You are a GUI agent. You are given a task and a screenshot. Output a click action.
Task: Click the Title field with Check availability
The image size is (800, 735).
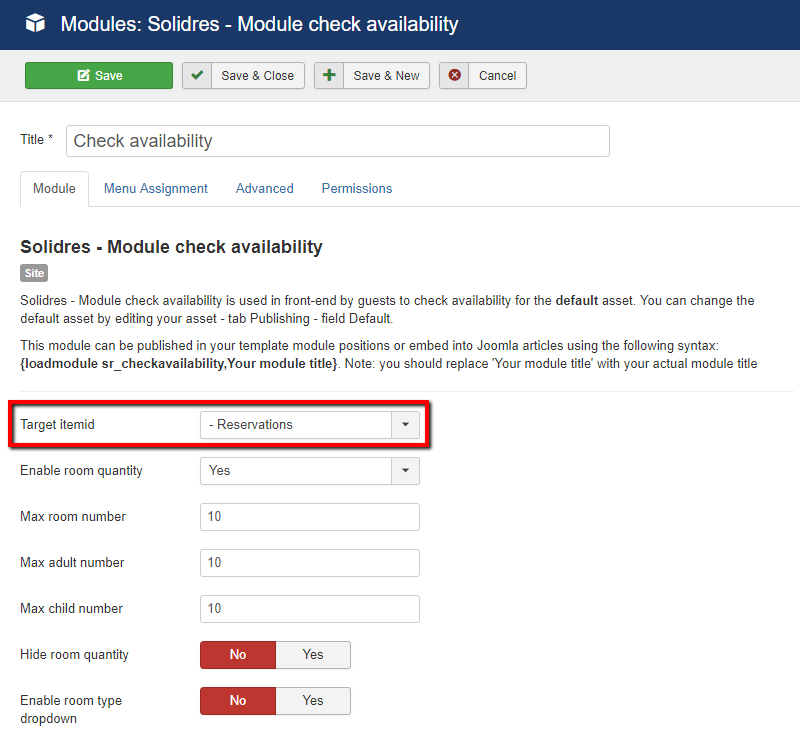point(337,141)
